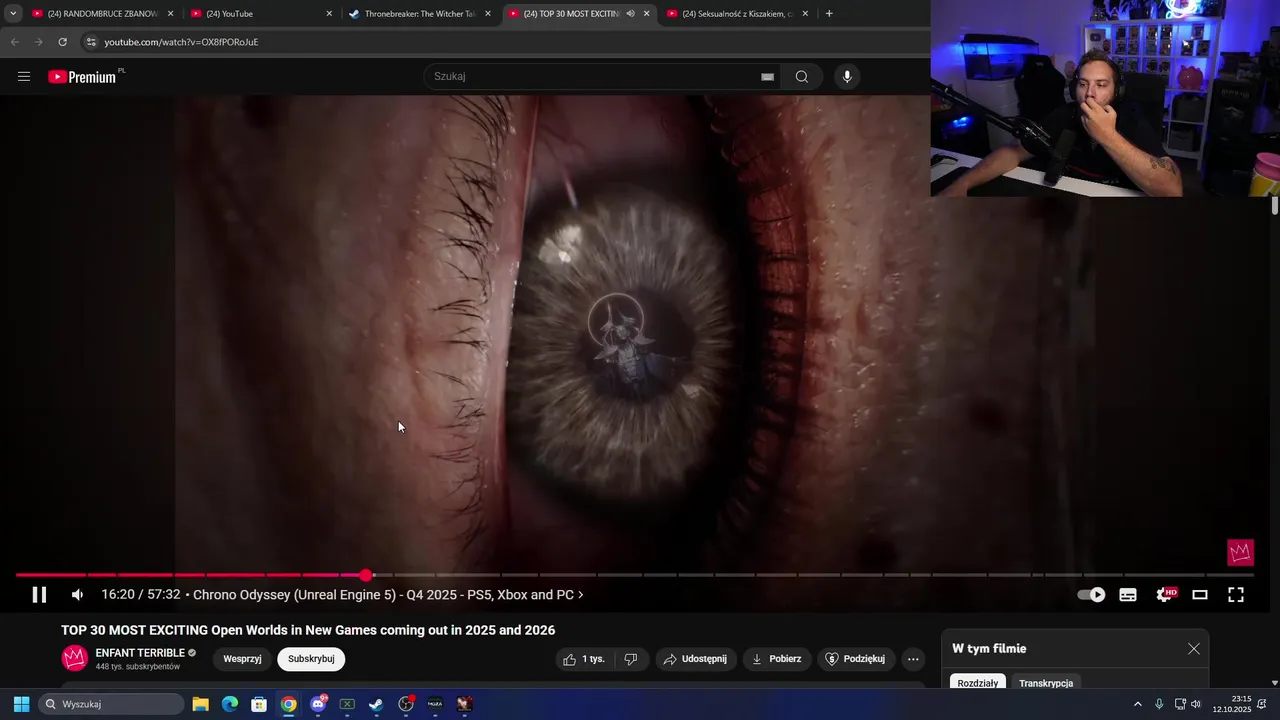Seek the red progress bar scrubber

click(366, 575)
